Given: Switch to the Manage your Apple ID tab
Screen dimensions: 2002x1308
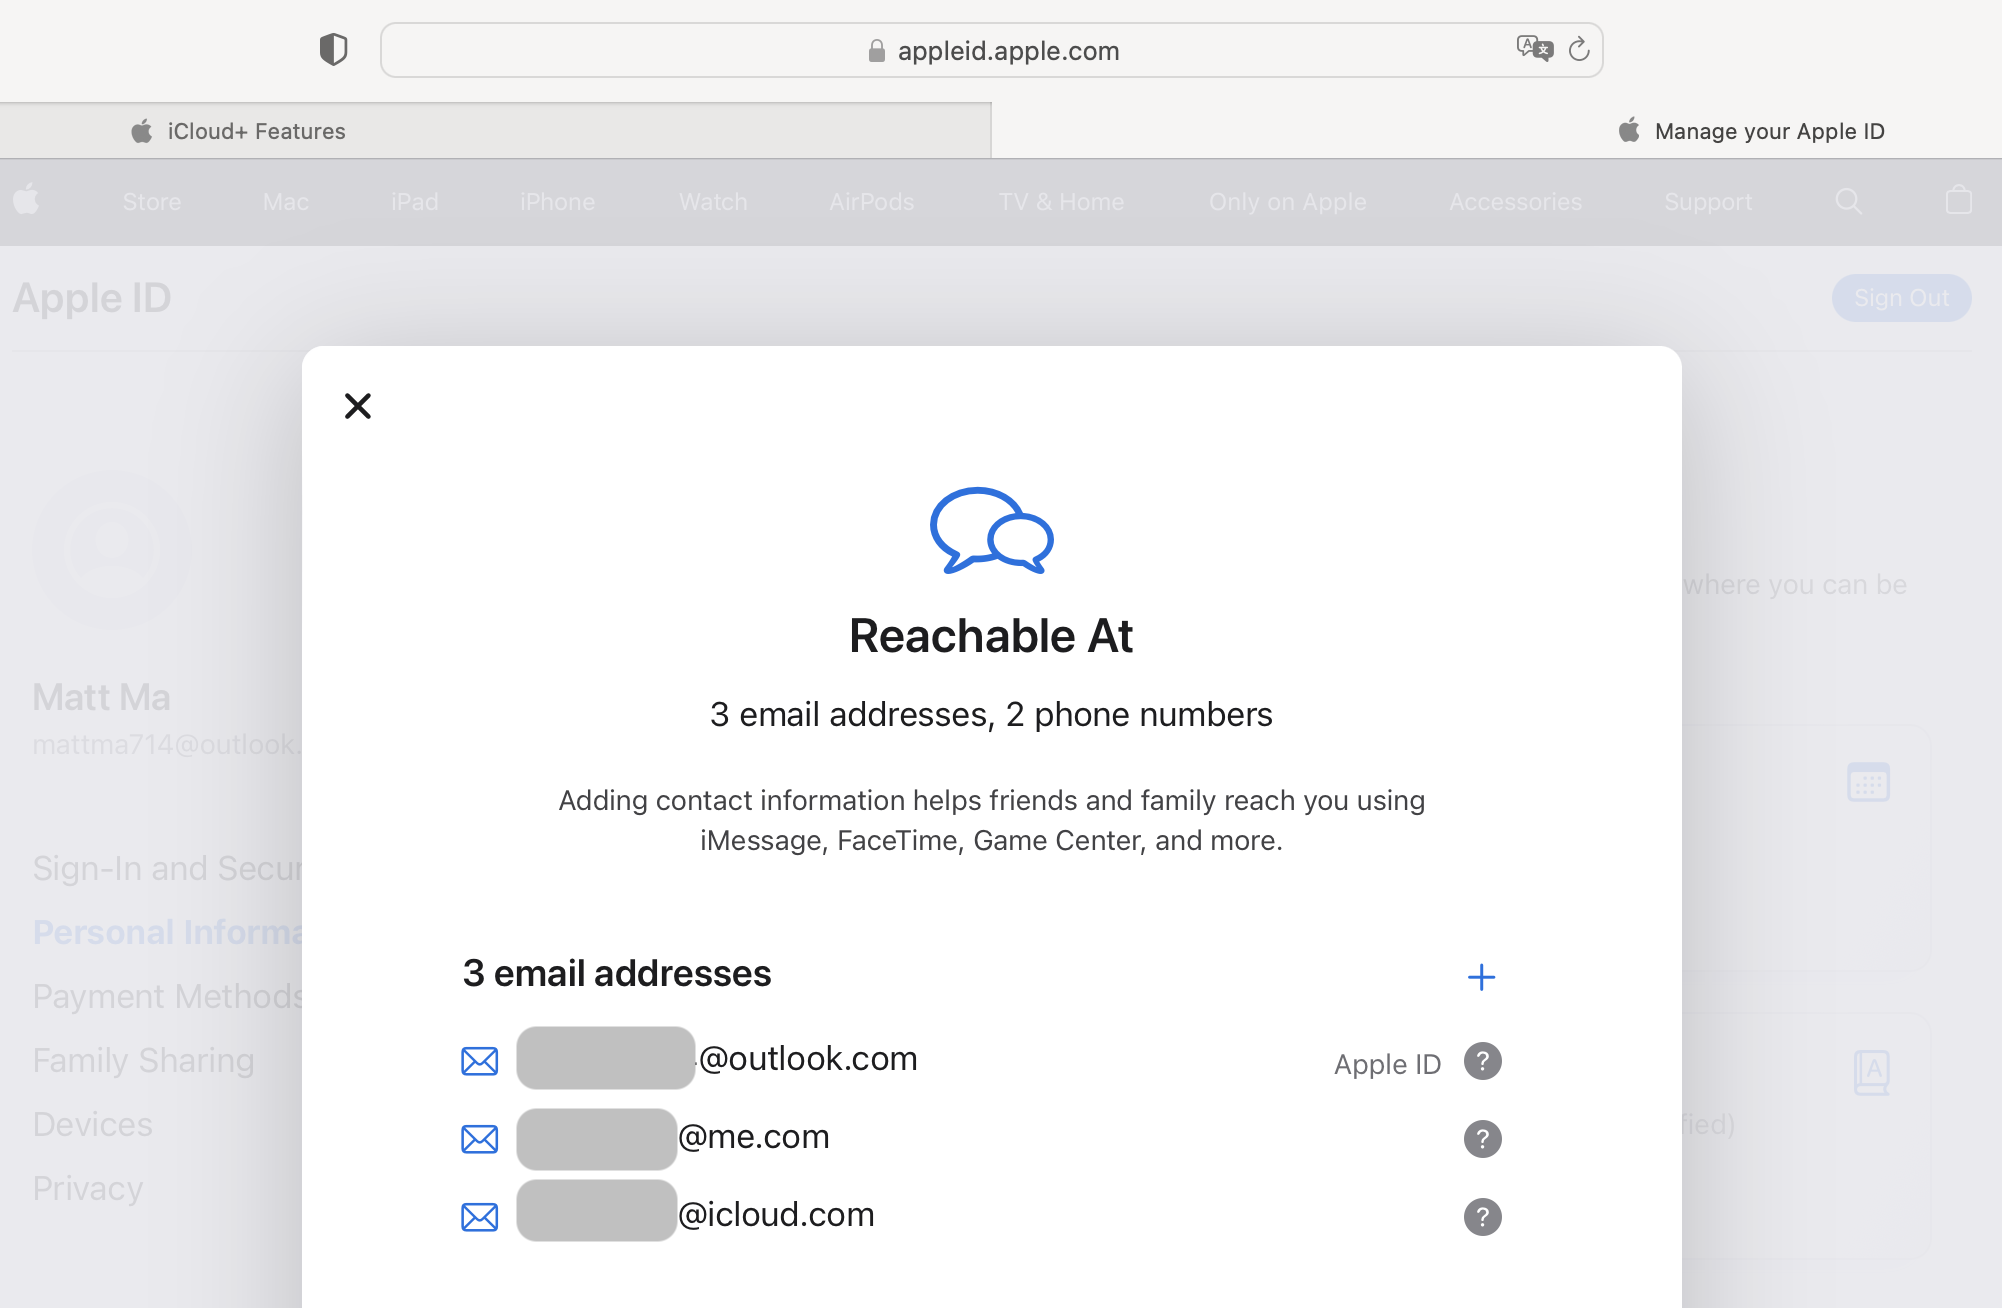Looking at the screenshot, I should click(1497, 131).
